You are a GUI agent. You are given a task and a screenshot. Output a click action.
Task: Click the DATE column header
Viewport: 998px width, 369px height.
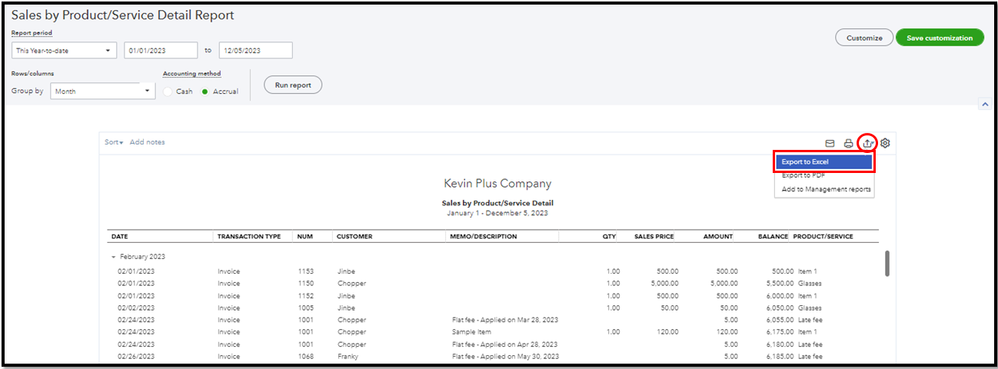pyautogui.click(x=120, y=237)
